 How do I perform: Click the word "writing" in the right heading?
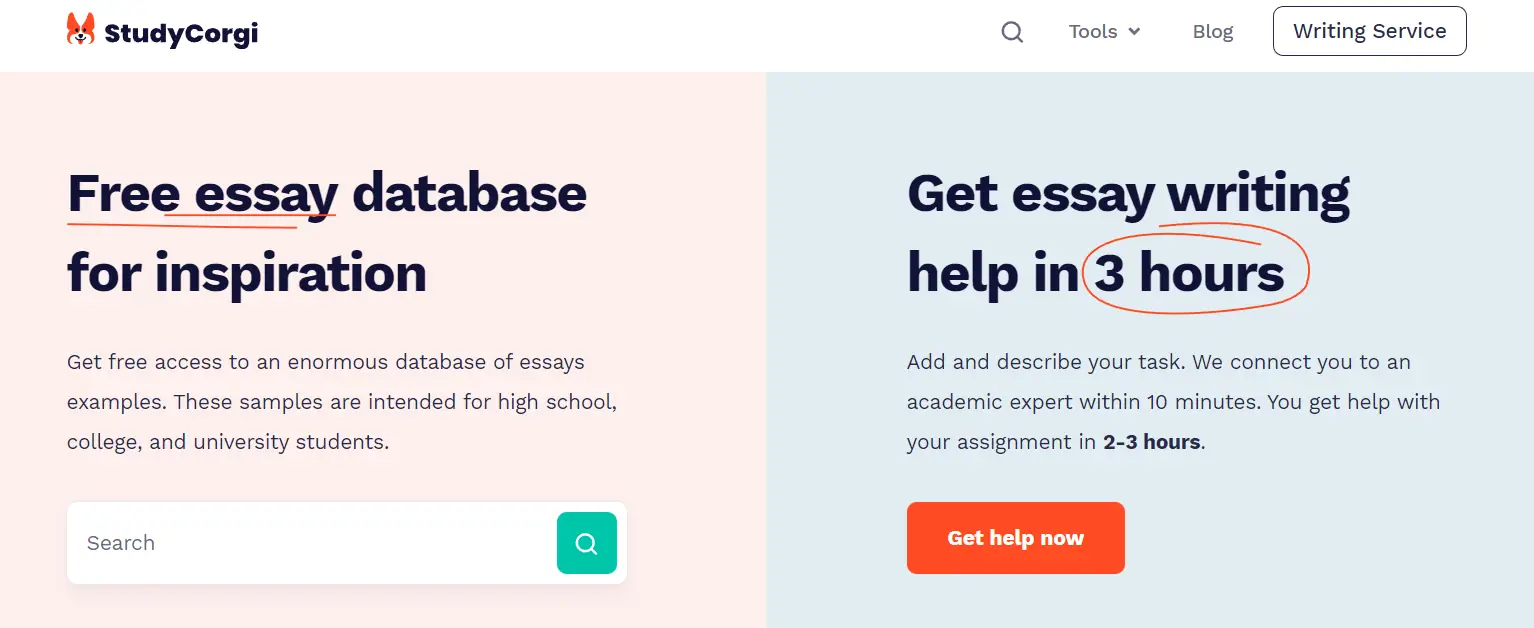[1258, 193]
